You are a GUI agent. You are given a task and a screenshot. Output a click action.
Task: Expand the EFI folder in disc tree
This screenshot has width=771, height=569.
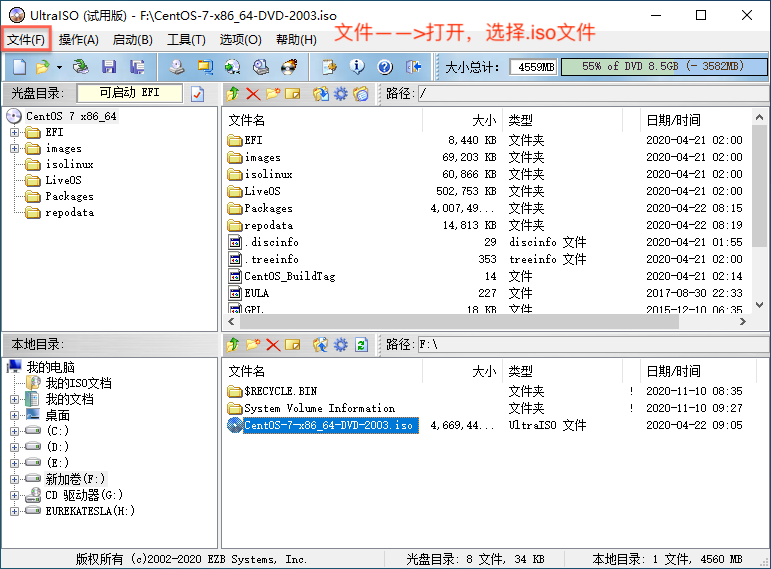click(x=14, y=132)
